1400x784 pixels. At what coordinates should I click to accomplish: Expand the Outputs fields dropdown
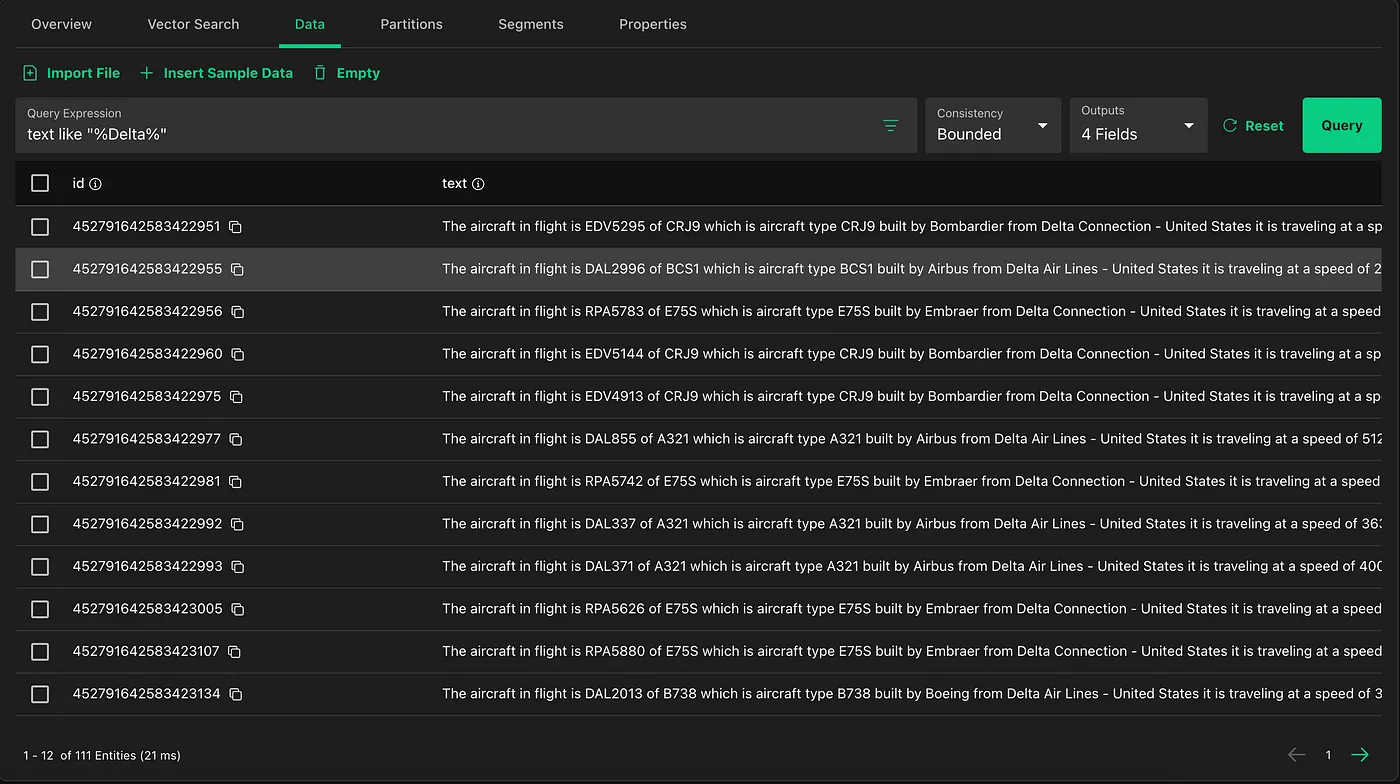[1137, 125]
